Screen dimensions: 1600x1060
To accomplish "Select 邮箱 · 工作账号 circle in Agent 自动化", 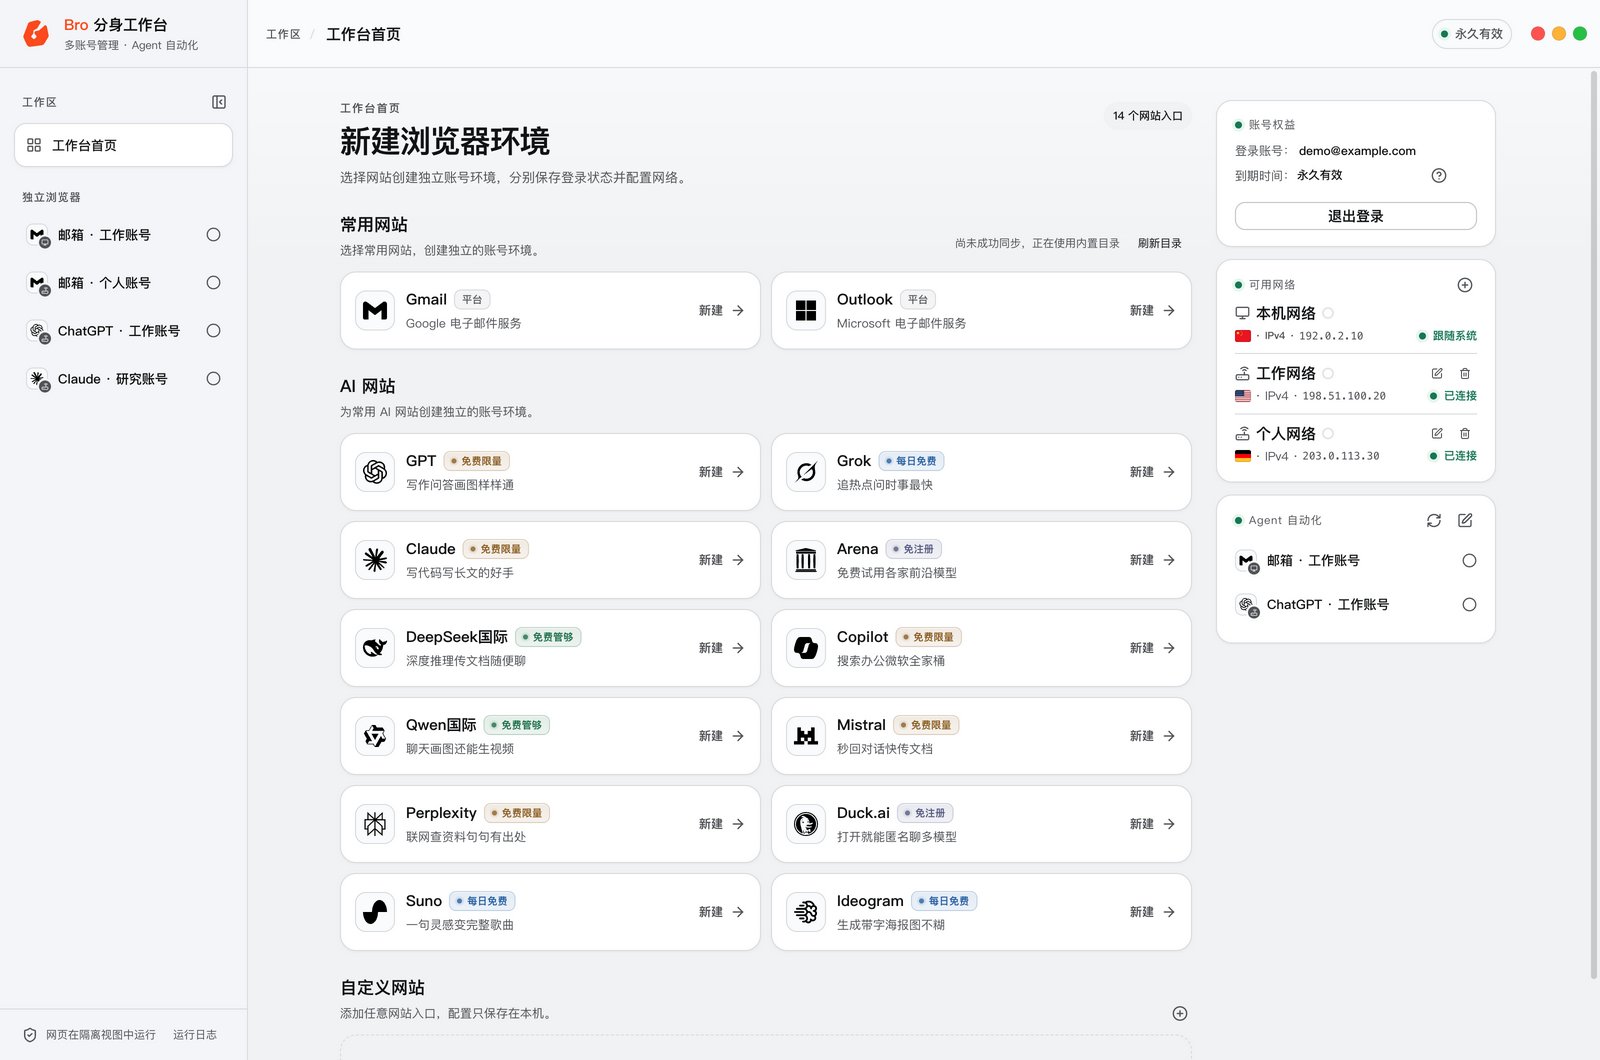I will point(1469,561).
